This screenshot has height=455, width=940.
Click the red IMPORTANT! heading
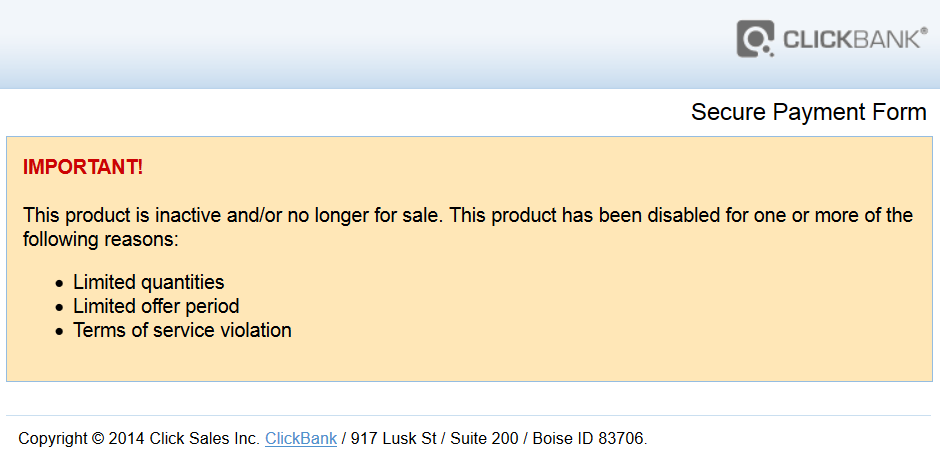(x=83, y=167)
